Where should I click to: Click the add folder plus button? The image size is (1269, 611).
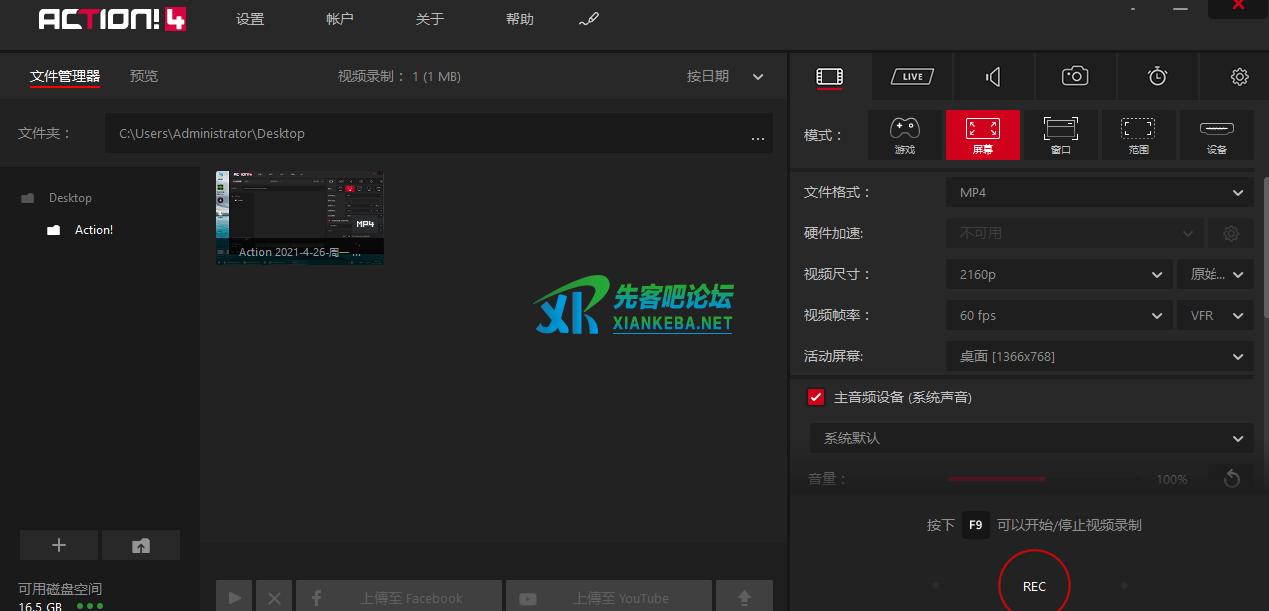point(59,545)
